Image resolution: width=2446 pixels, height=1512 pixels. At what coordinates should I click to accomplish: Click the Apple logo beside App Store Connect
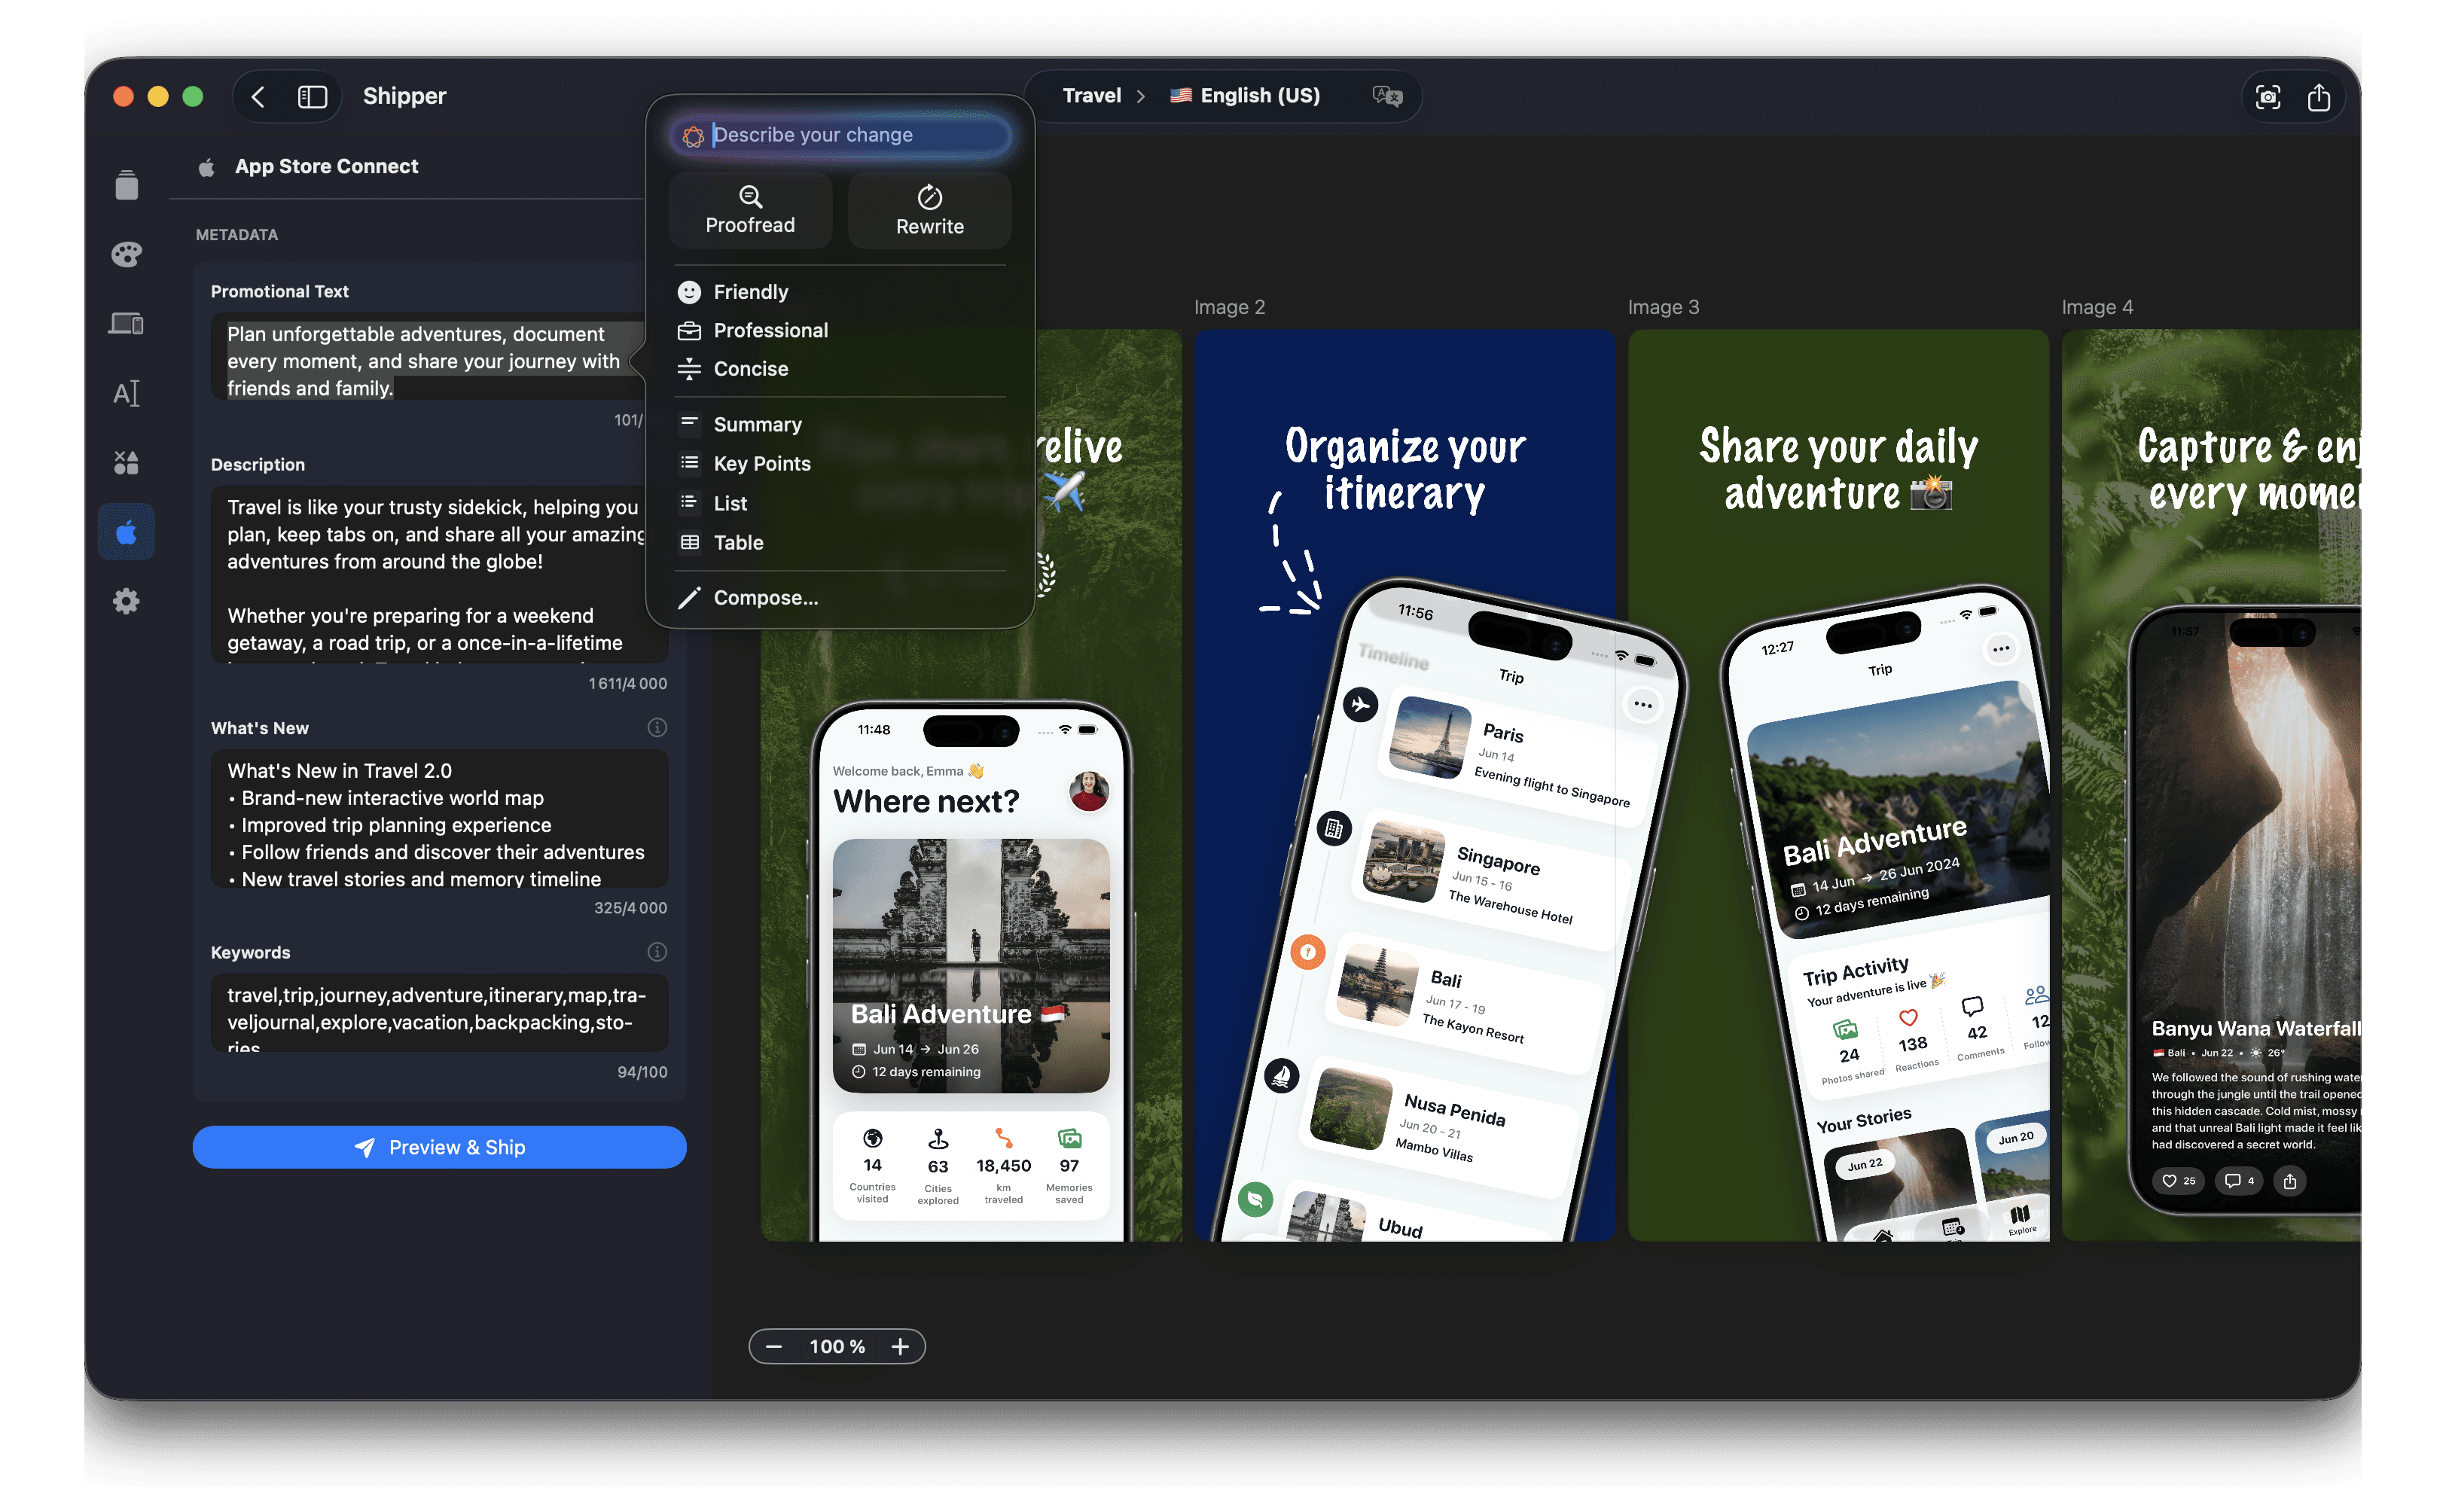(207, 167)
